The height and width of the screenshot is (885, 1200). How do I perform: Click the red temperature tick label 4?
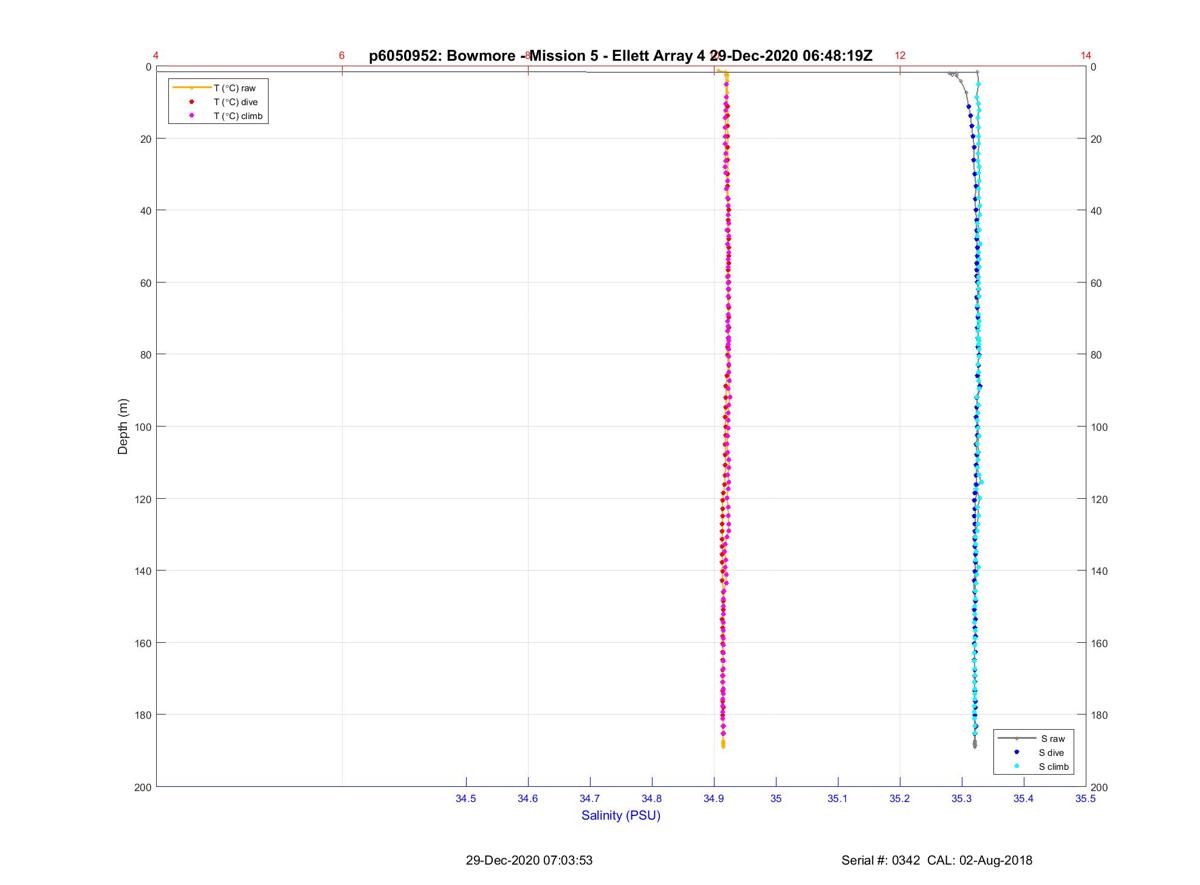click(x=156, y=56)
